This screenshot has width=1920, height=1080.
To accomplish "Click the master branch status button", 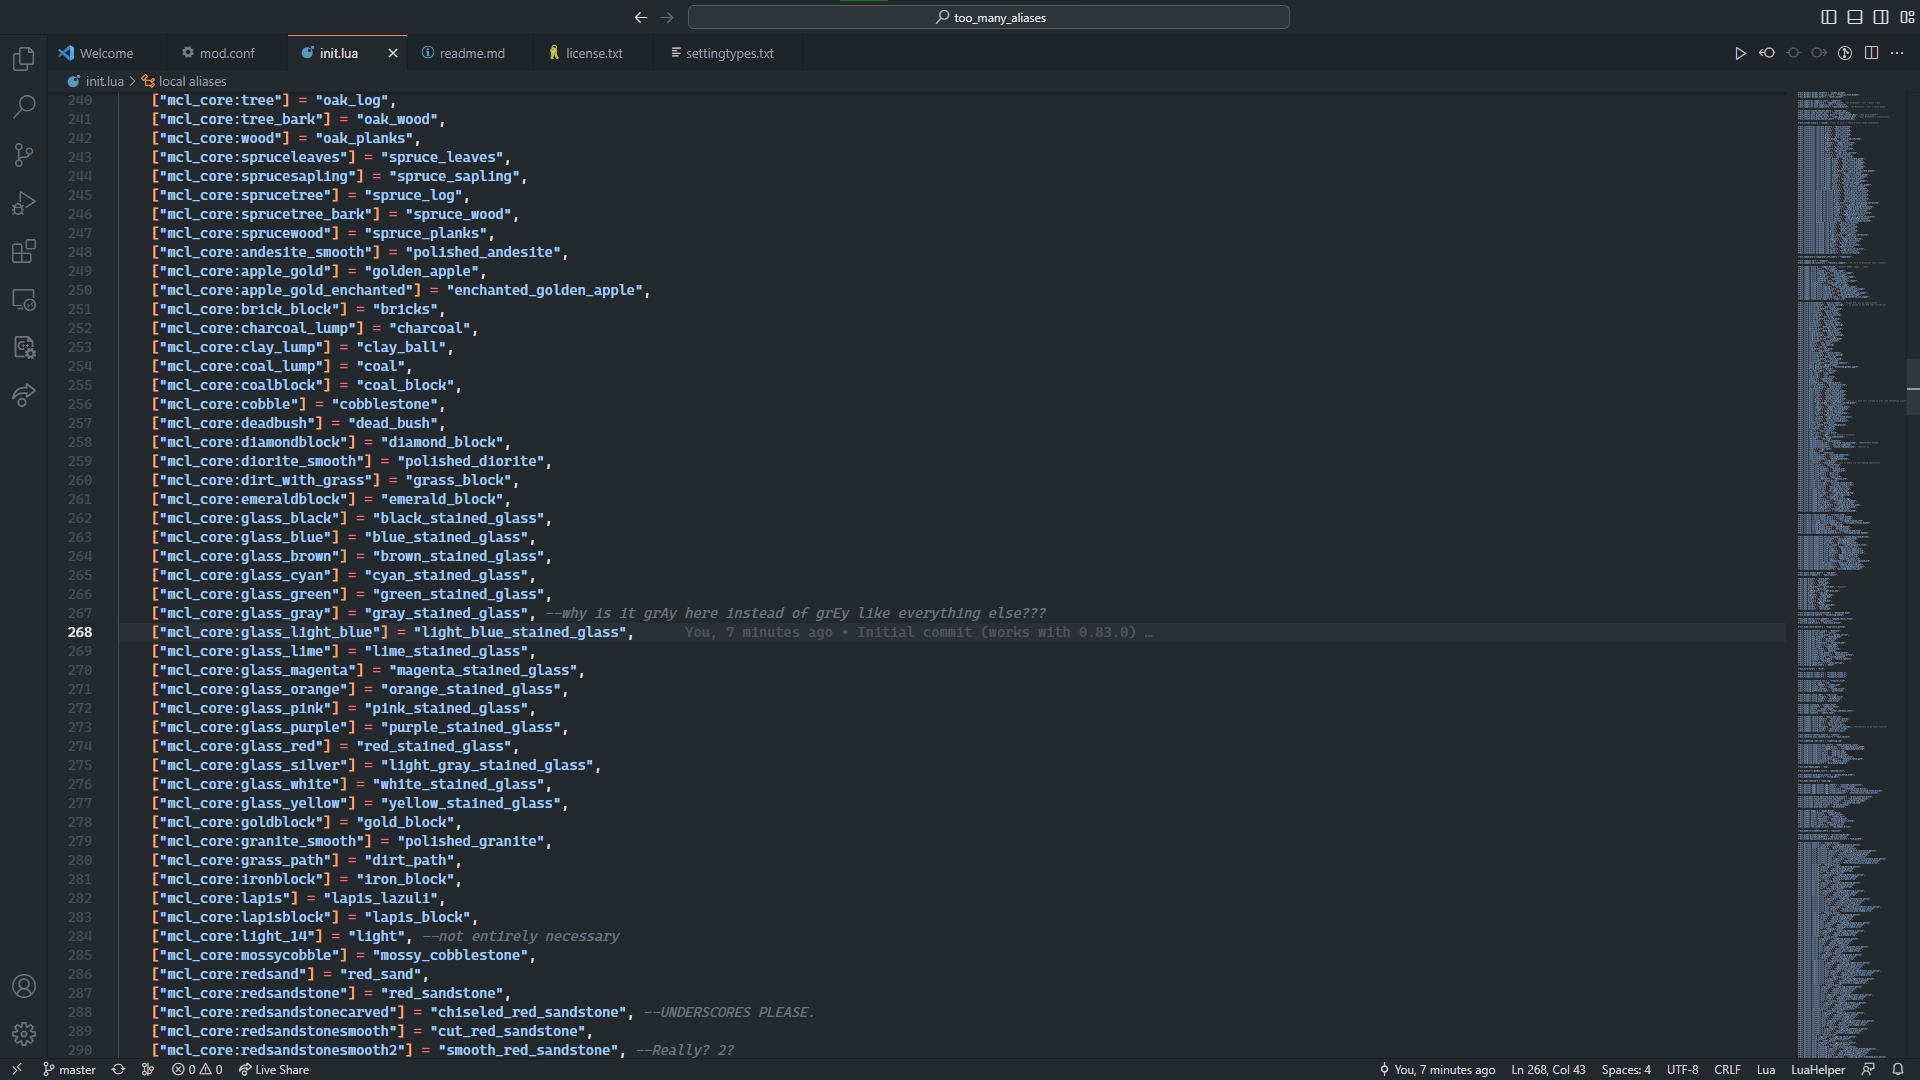I will coord(69,1069).
